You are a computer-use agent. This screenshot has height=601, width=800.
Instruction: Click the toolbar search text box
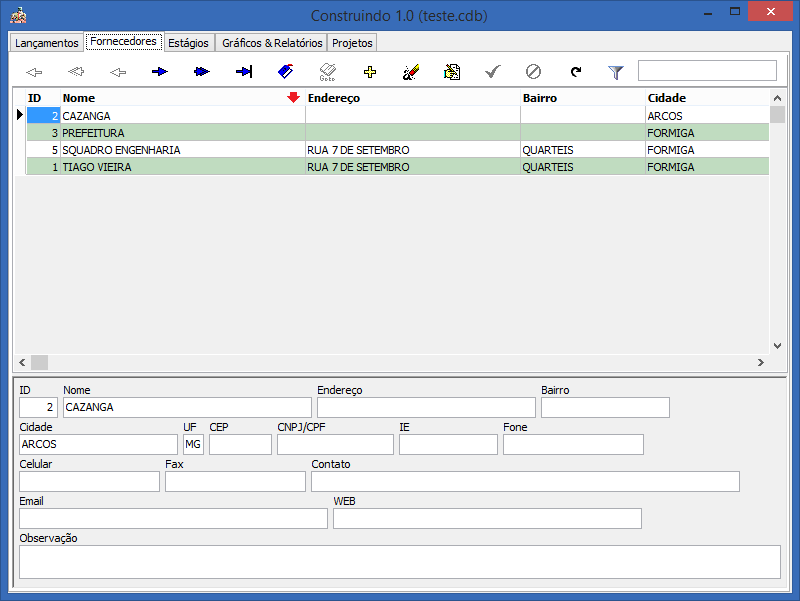pyautogui.click(x=707, y=71)
